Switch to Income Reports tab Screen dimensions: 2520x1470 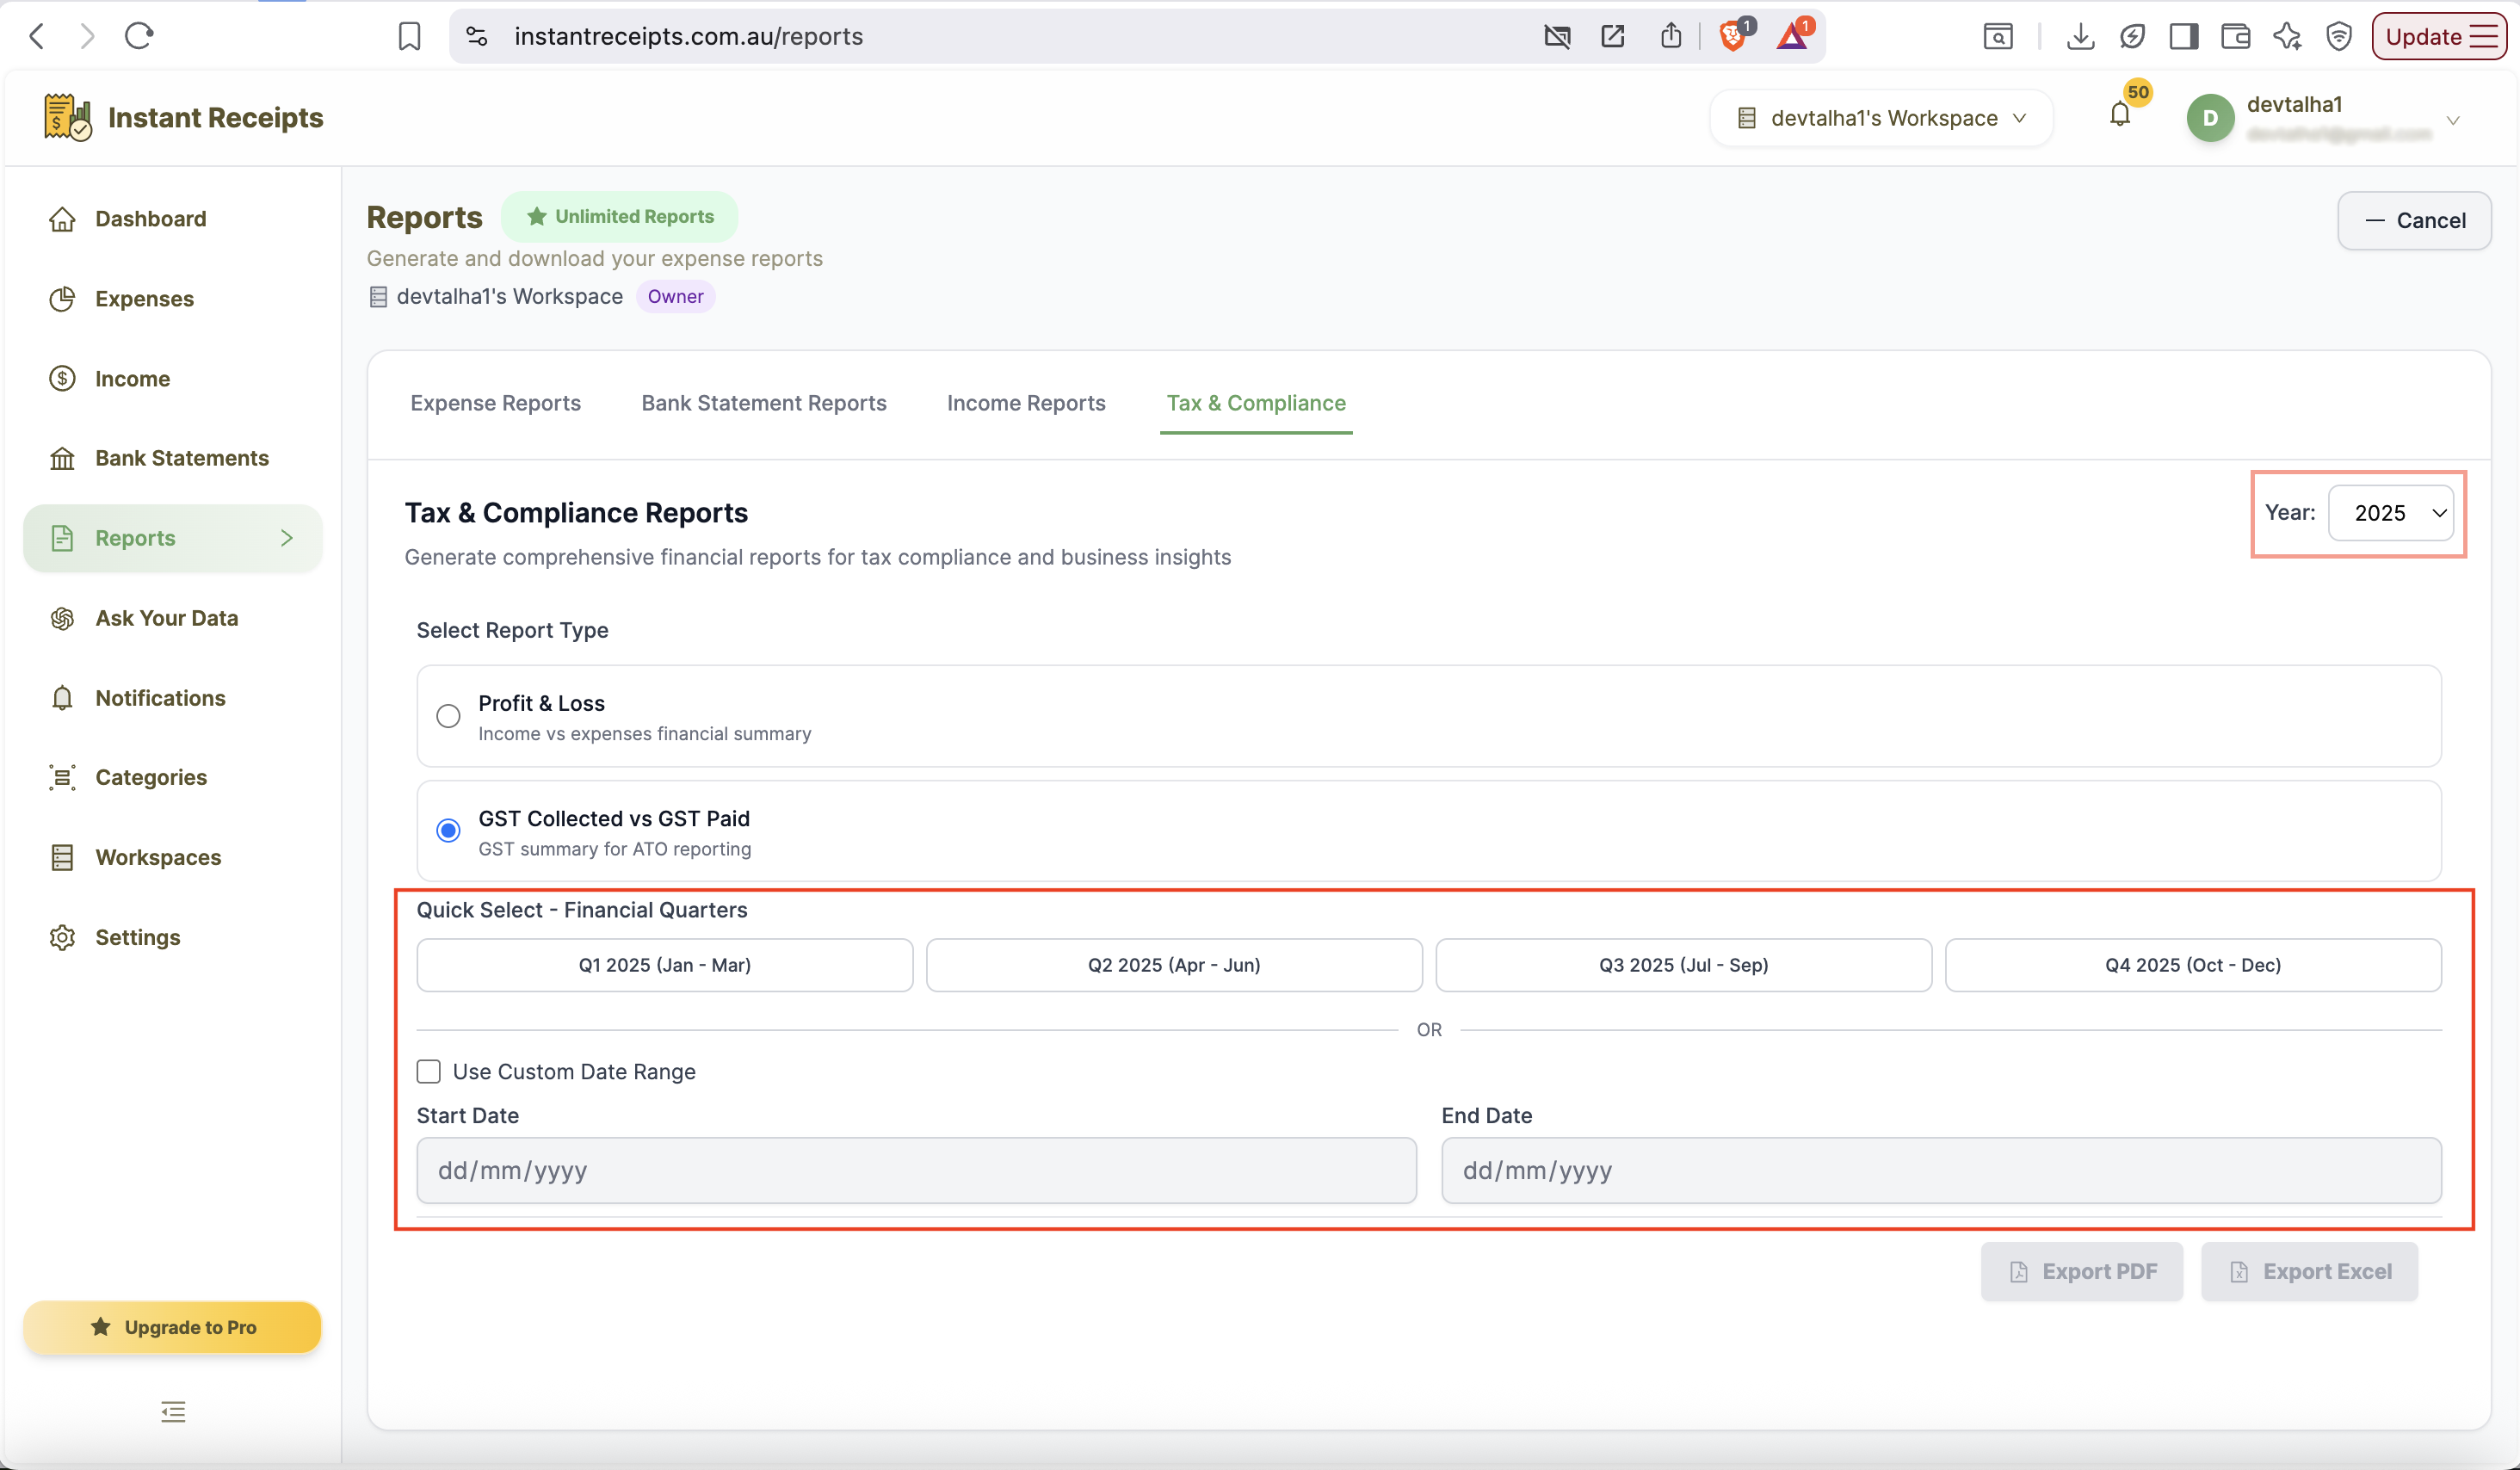coord(1026,403)
